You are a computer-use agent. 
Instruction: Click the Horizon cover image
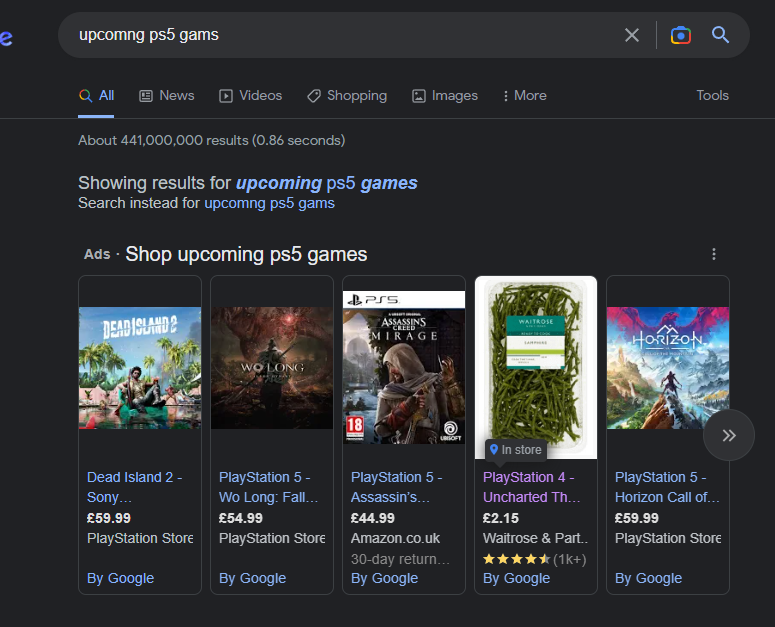(x=668, y=368)
